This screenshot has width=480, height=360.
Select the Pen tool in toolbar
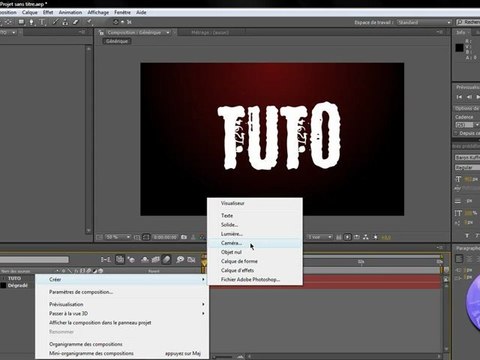[x=31, y=22]
